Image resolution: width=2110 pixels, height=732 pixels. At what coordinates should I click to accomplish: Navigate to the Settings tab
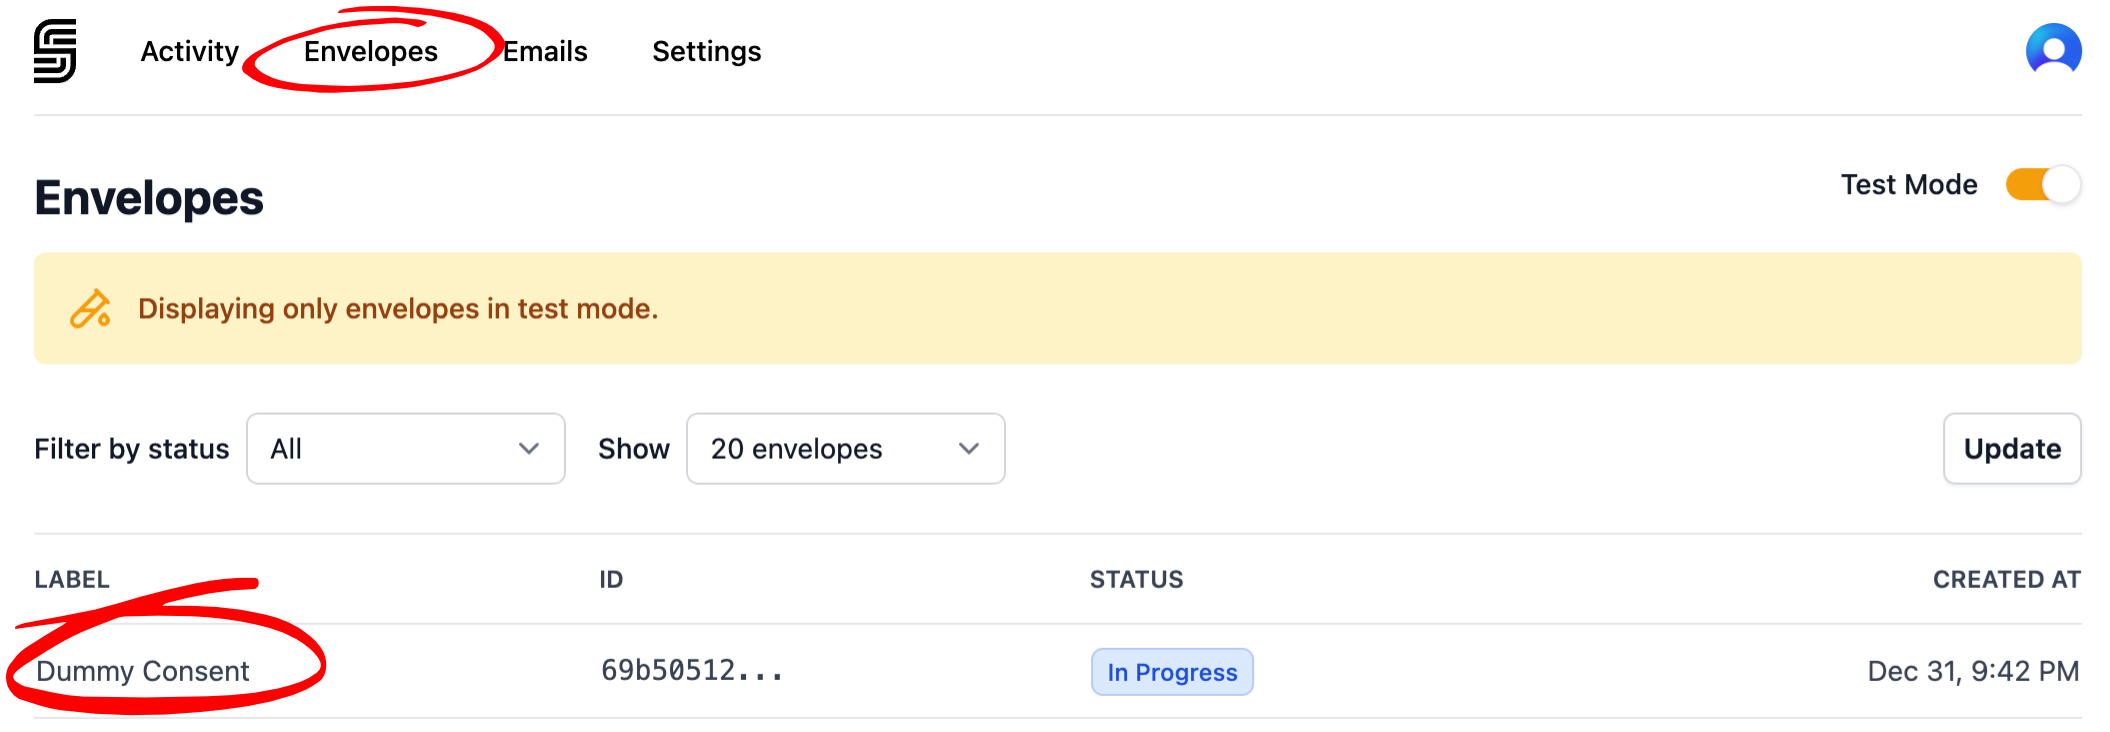(706, 51)
